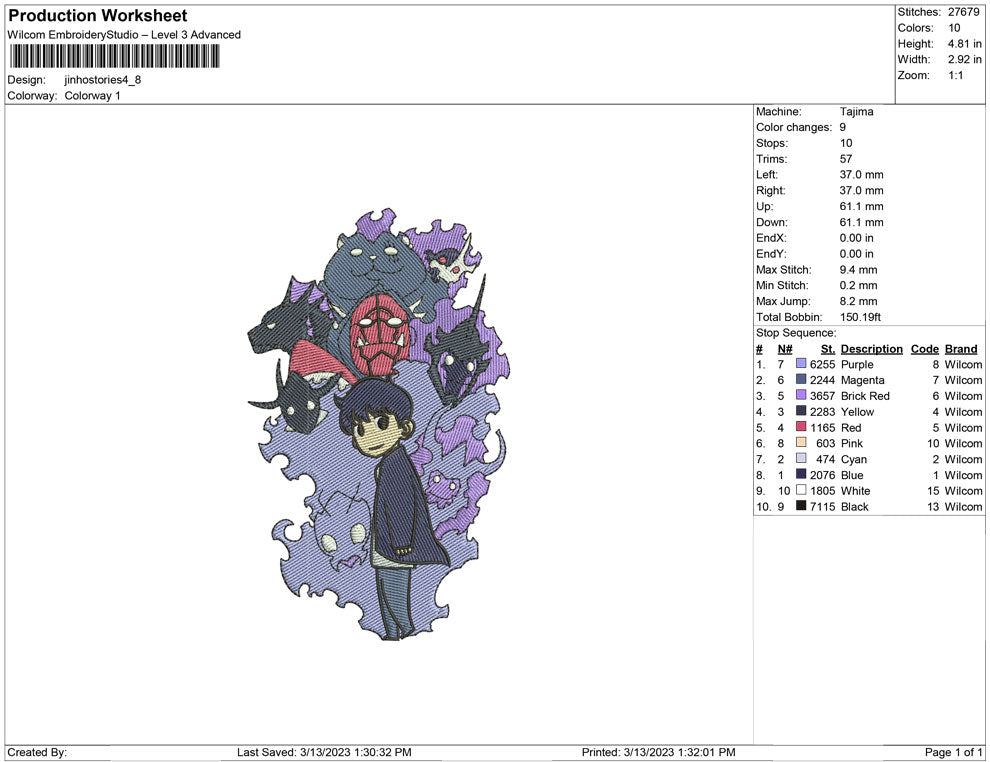The width and height of the screenshot is (990, 762).
Task: Click the 'St.' column header
Action: click(x=828, y=348)
